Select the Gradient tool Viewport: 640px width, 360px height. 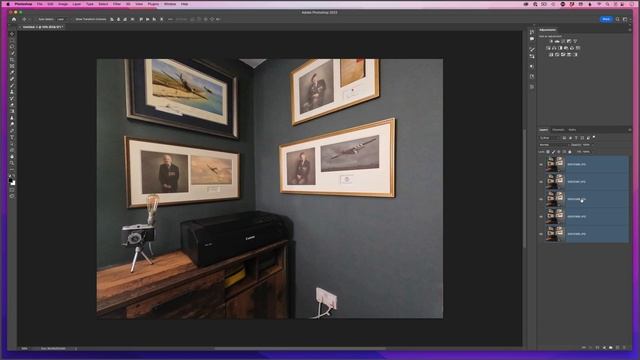[12, 111]
